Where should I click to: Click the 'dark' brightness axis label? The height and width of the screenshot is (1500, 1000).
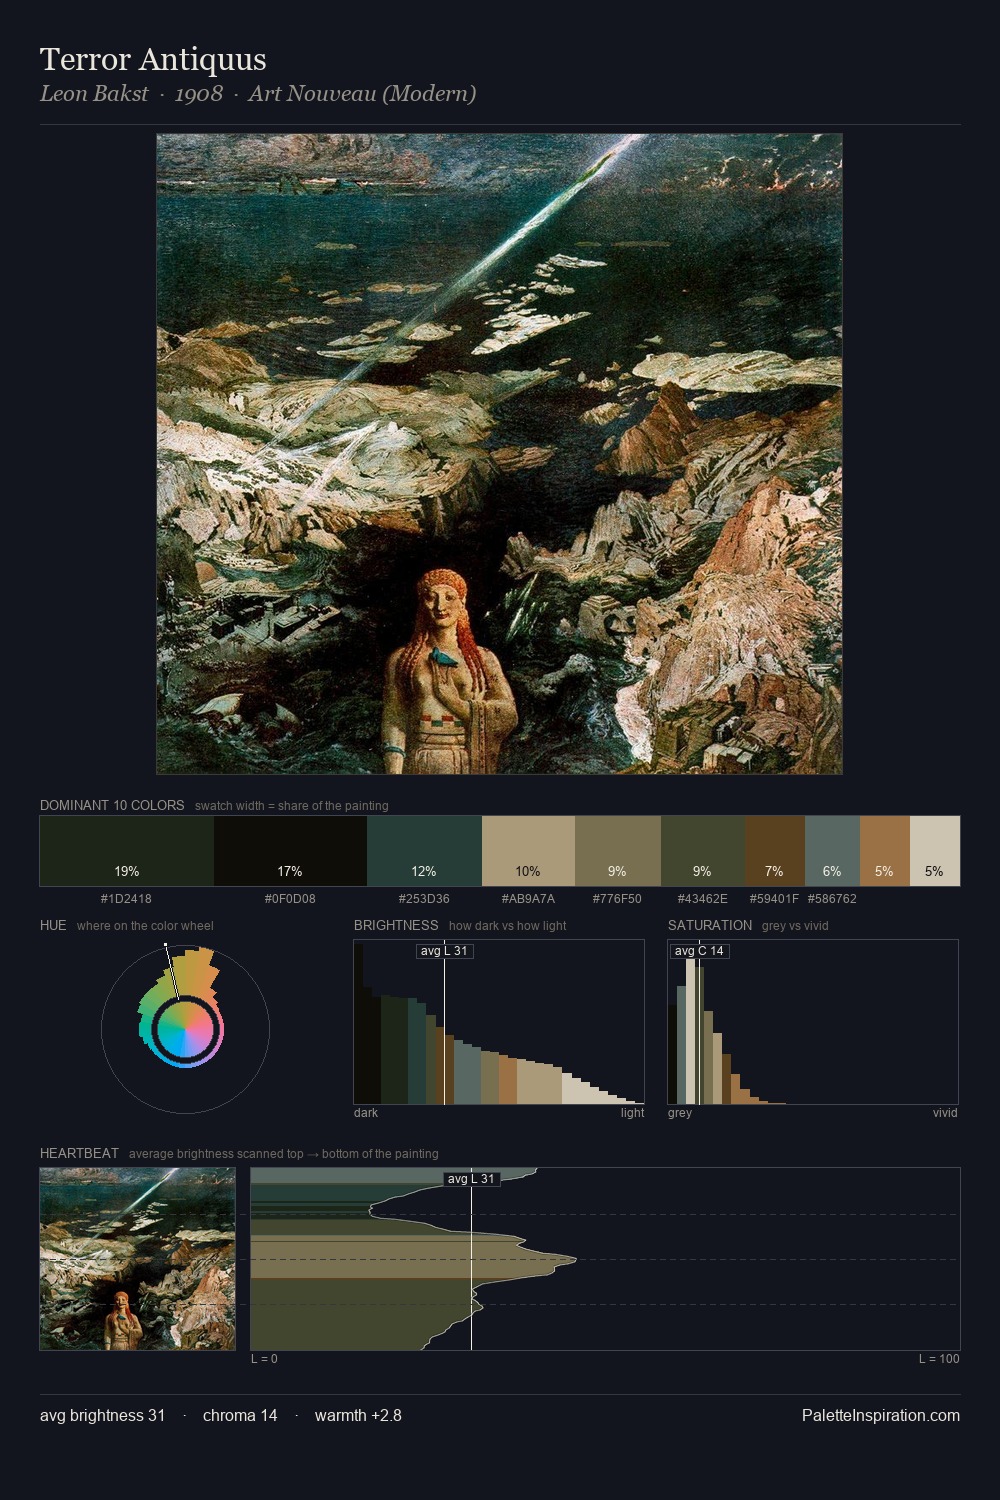click(x=366, y=1113)
